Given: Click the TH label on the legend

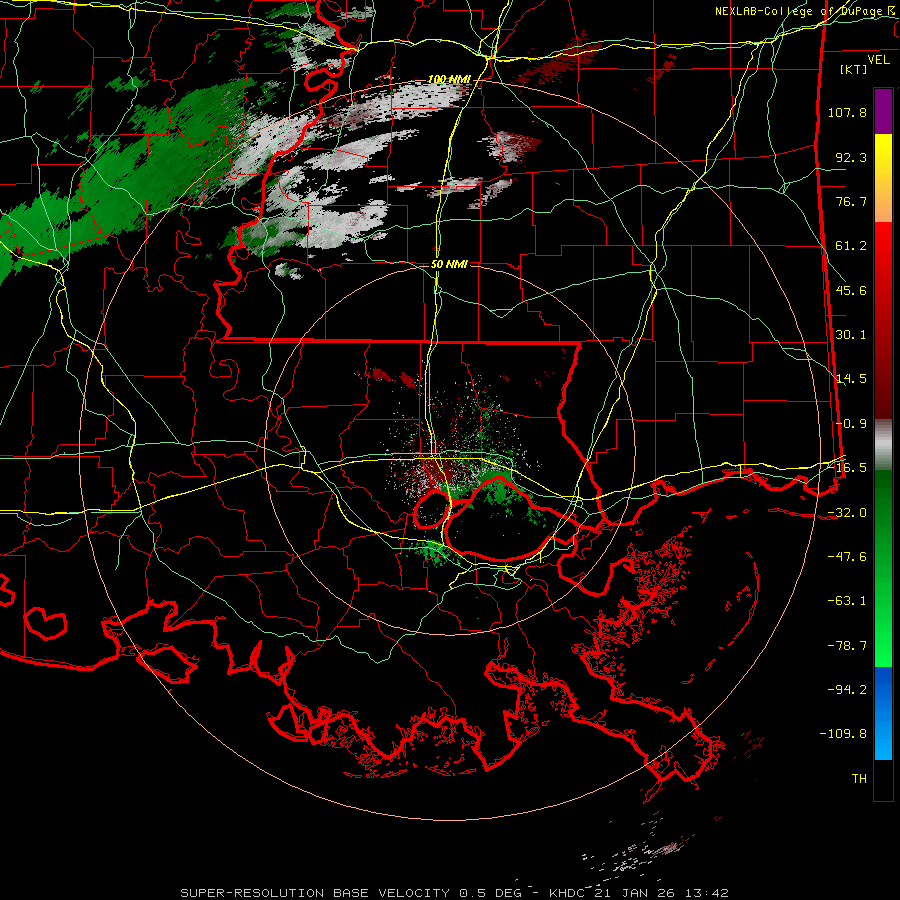Looking at the screenshot, I should tap(859, 779).
